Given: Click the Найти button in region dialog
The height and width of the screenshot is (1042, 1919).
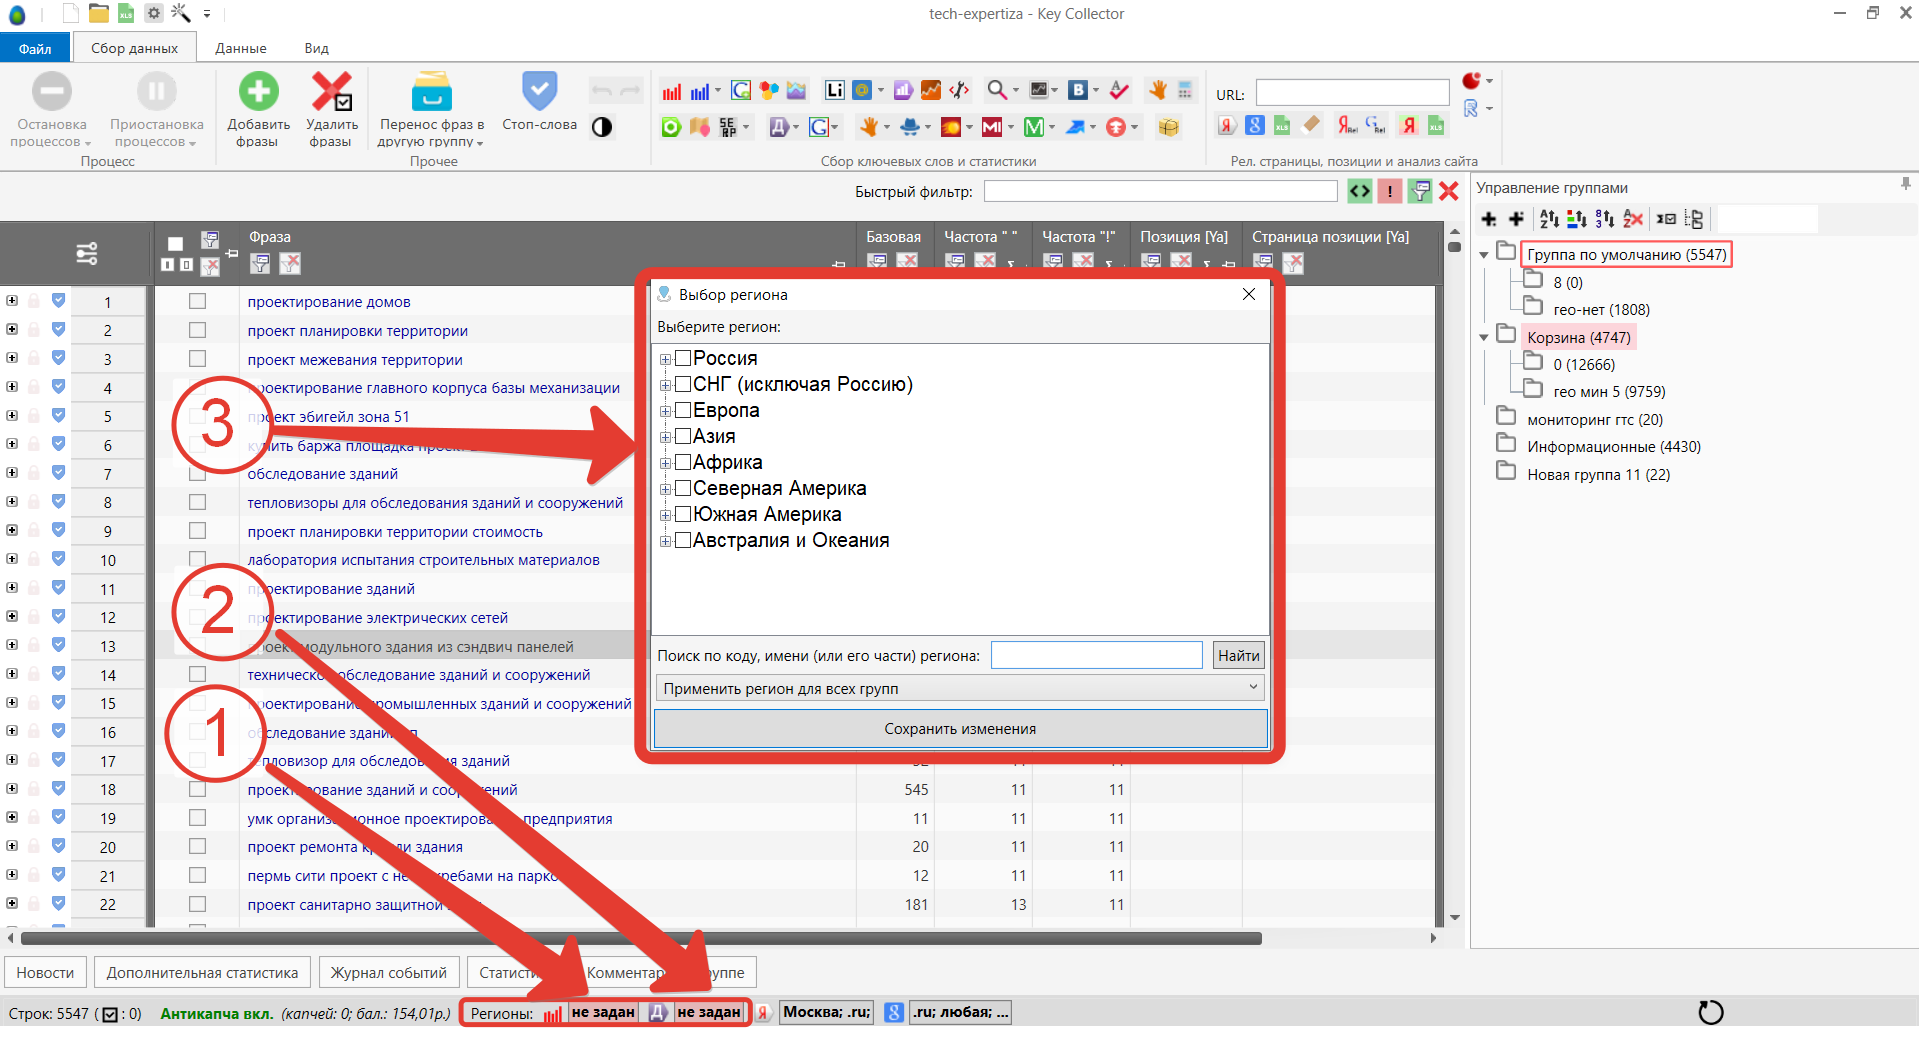Looking at the screenshot, I should coord(1238,655).
